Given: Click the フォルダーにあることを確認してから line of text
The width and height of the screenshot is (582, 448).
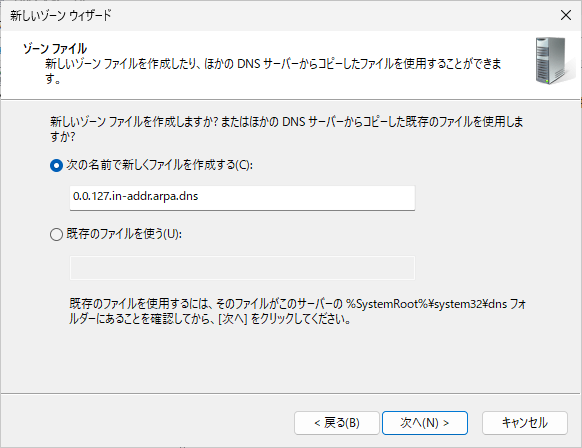Looking at the screenshot, I should point(210,319).
